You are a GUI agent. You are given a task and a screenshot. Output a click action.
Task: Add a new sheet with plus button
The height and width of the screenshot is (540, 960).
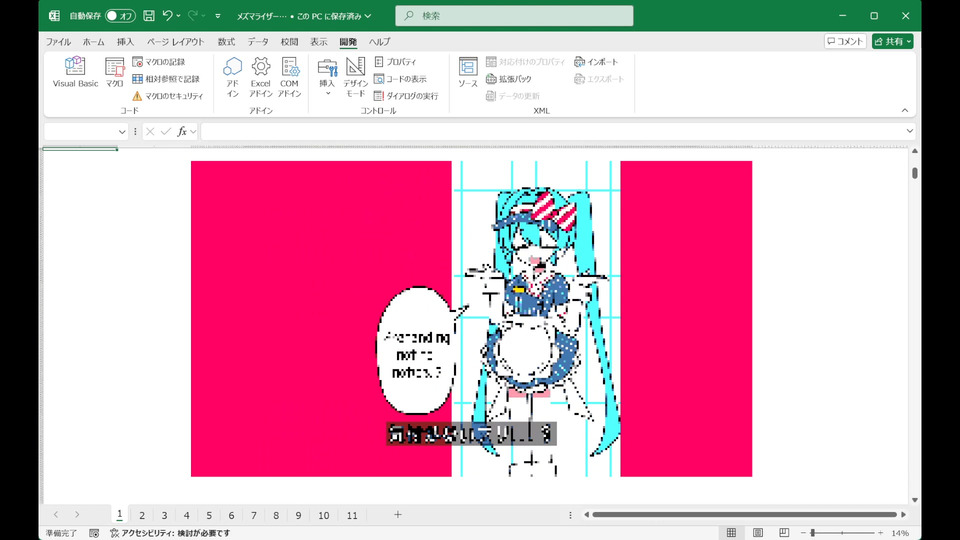397,515
